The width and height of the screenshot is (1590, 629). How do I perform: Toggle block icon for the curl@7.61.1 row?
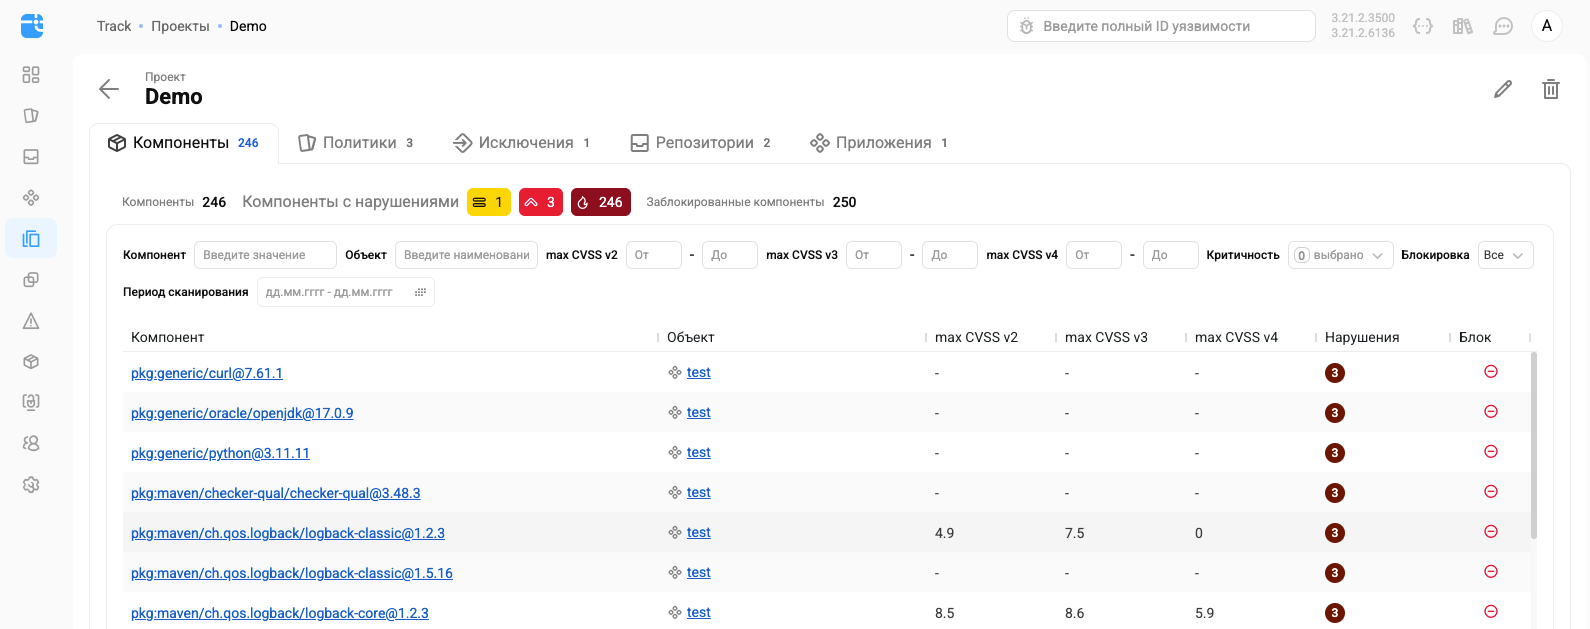click(1490, 372)
